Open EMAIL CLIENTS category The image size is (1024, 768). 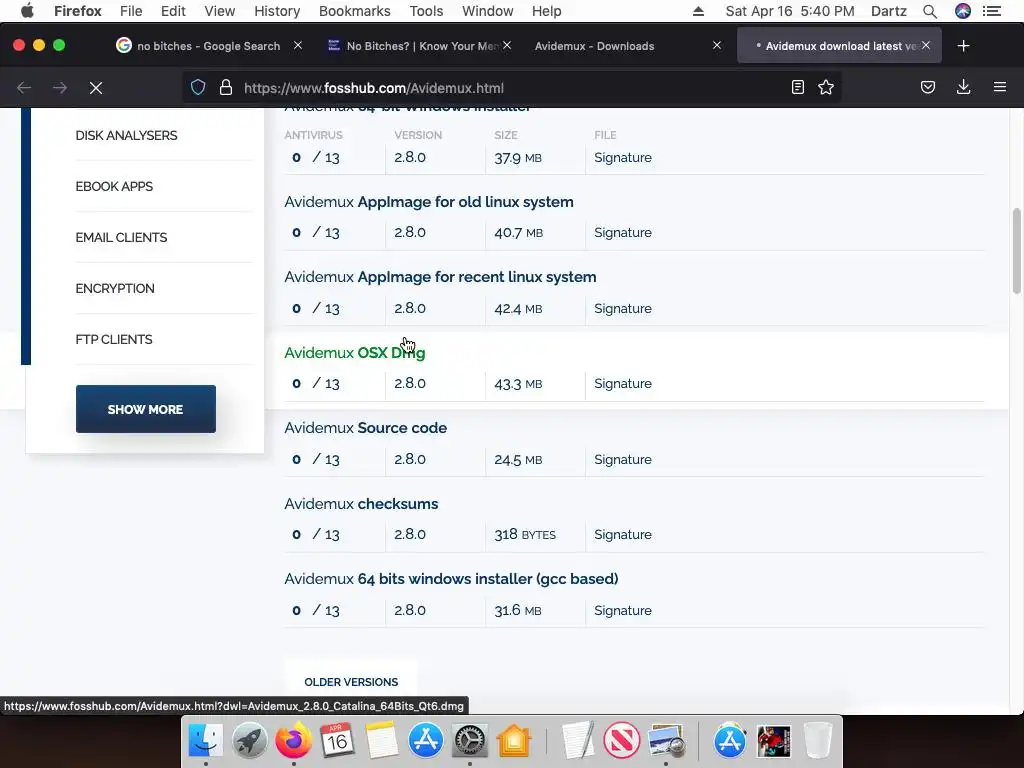(x=121, y=237)
